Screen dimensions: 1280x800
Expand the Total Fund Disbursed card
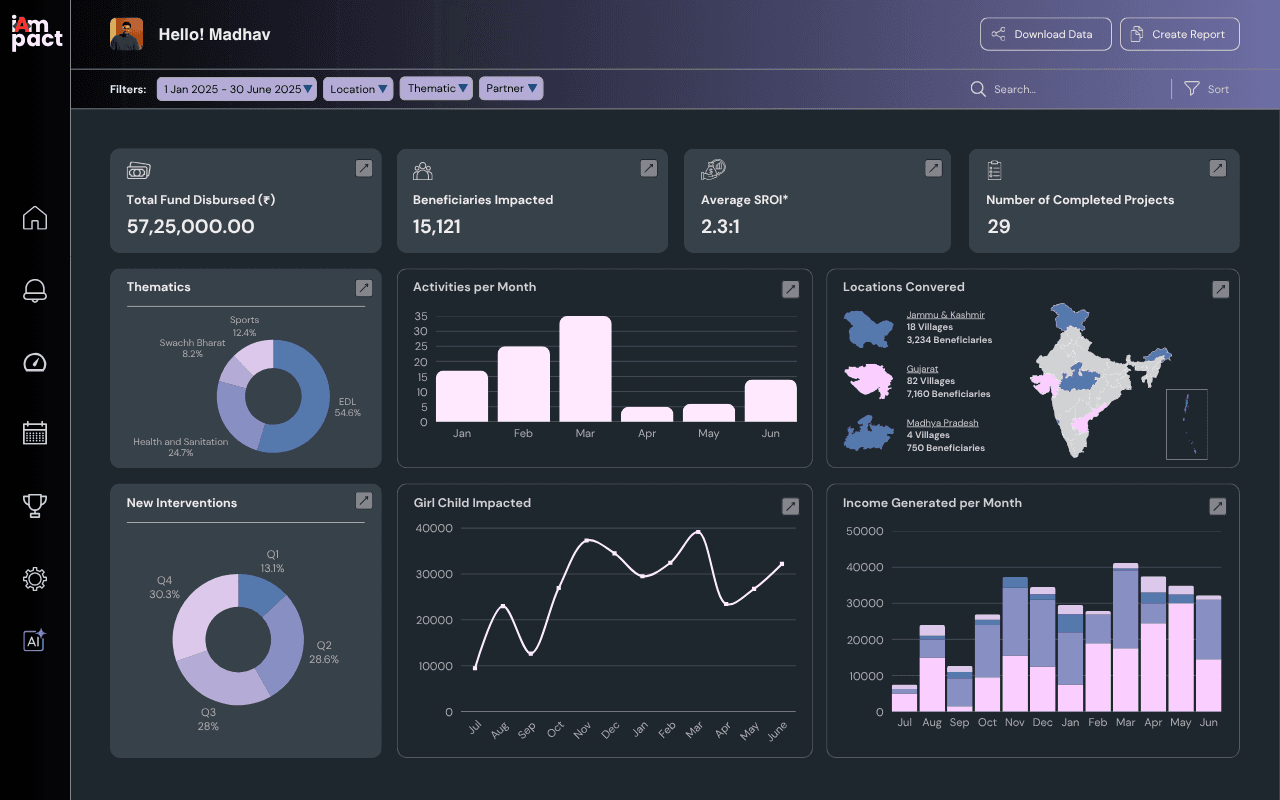pyautogui.click(x=364, y=168)
